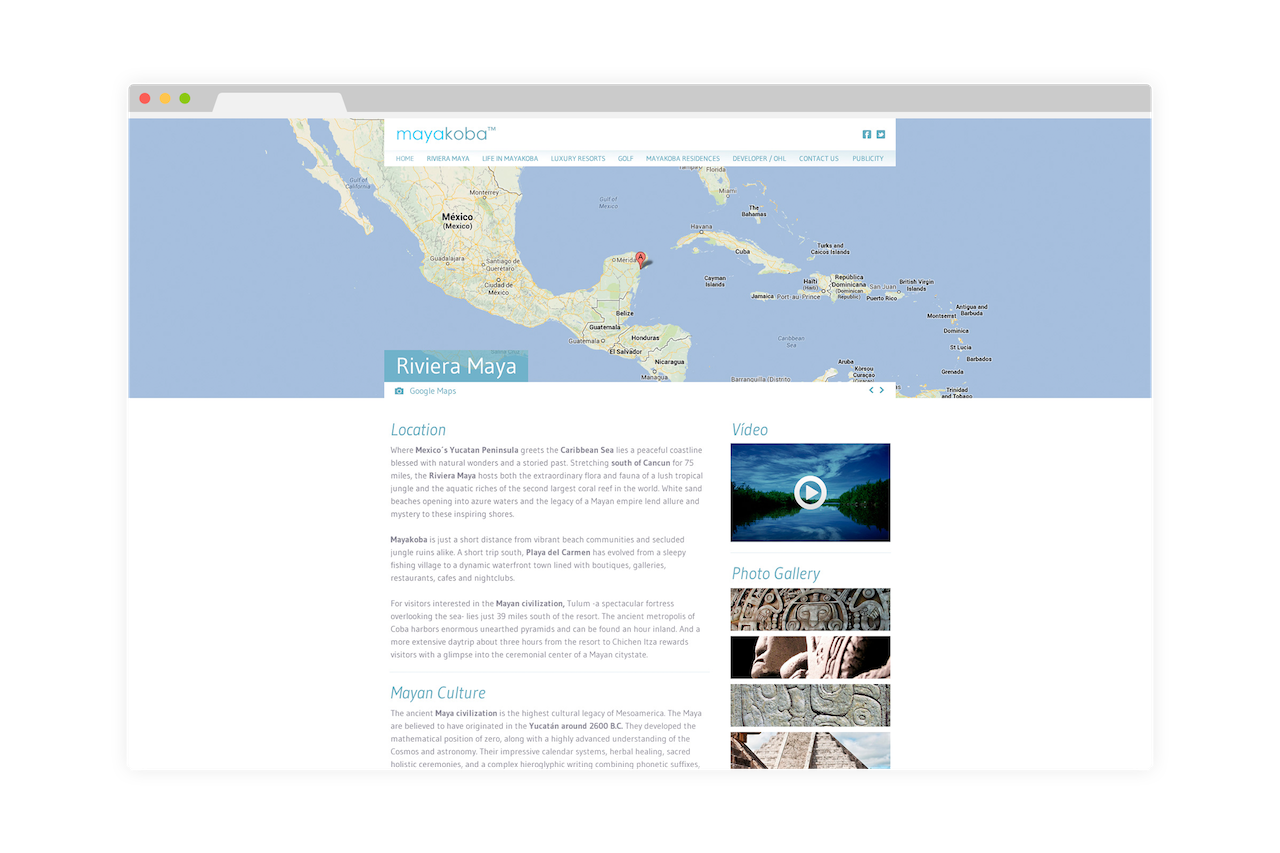Open the GOLF menu item
Viewport: 1280px width, 853px height.
626,158
